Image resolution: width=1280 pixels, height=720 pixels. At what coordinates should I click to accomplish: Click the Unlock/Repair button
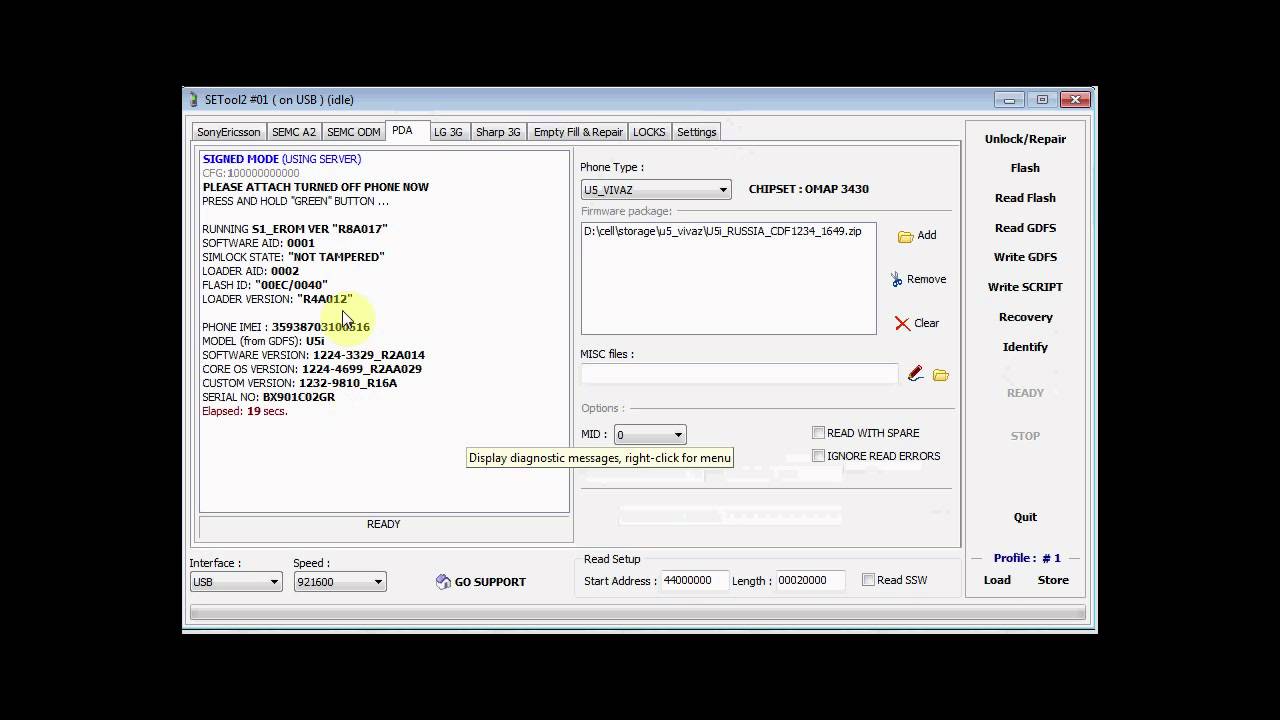tap(1025, 139)
